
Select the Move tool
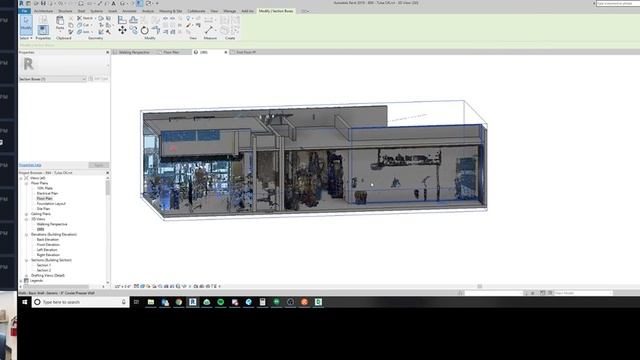[x=122, y=30]
